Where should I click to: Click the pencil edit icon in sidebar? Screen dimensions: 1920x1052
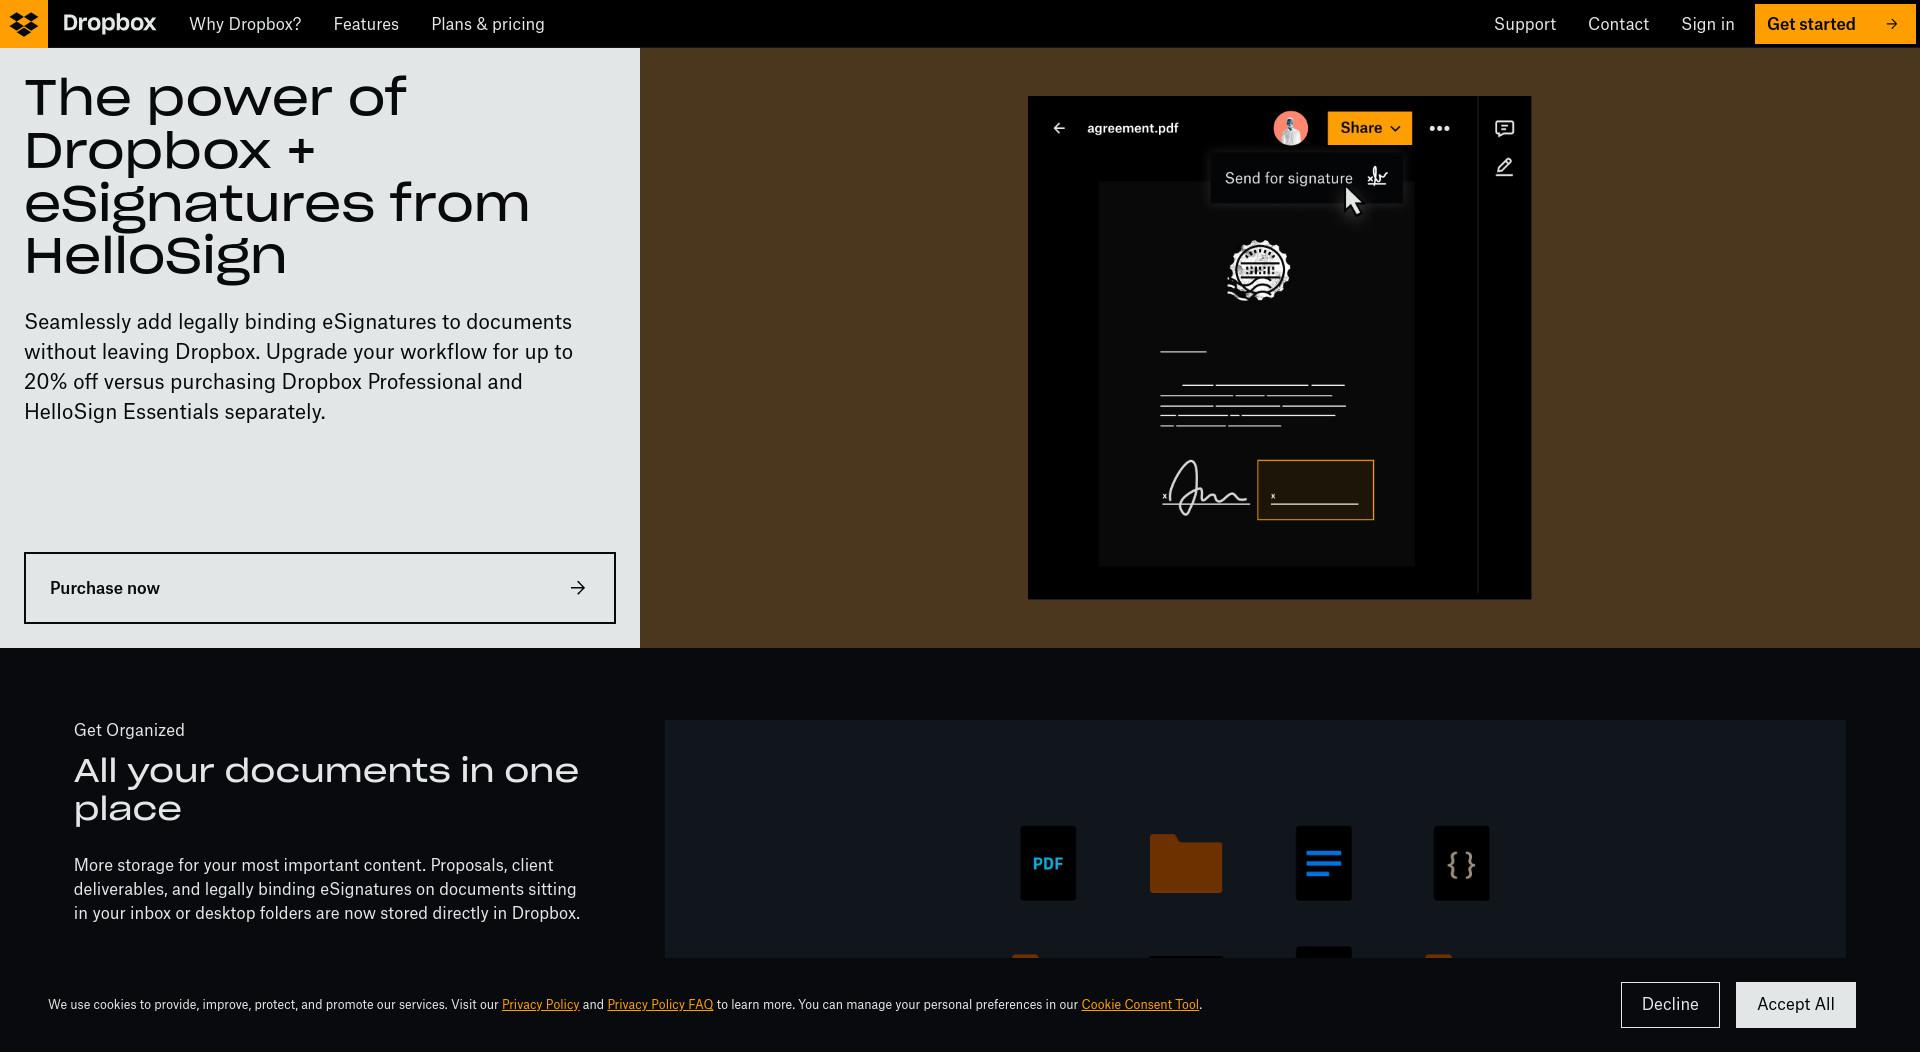[1505, 167]
